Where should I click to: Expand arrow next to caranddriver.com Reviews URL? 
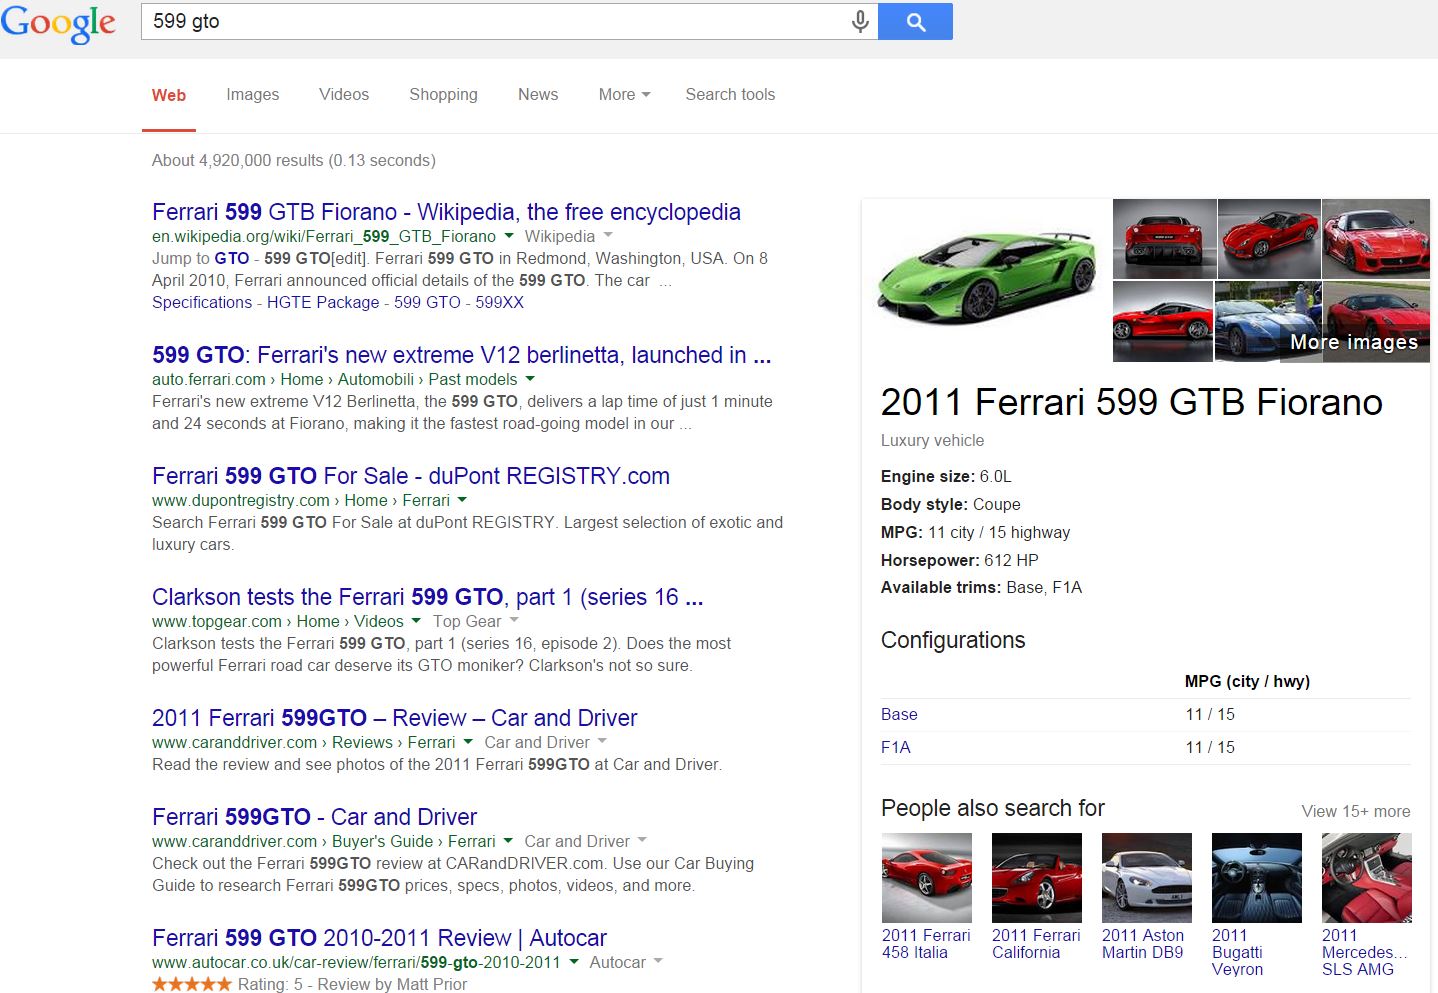[x=468, y=742]
